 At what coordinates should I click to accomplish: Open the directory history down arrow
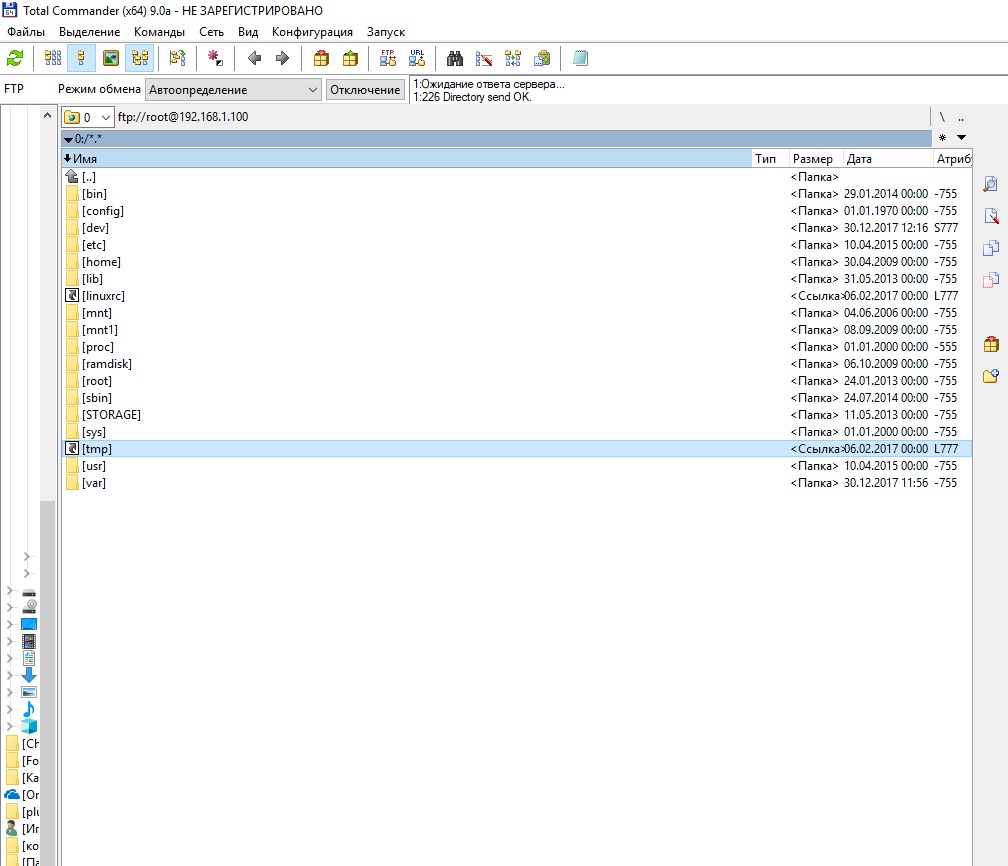click(962, 137)
